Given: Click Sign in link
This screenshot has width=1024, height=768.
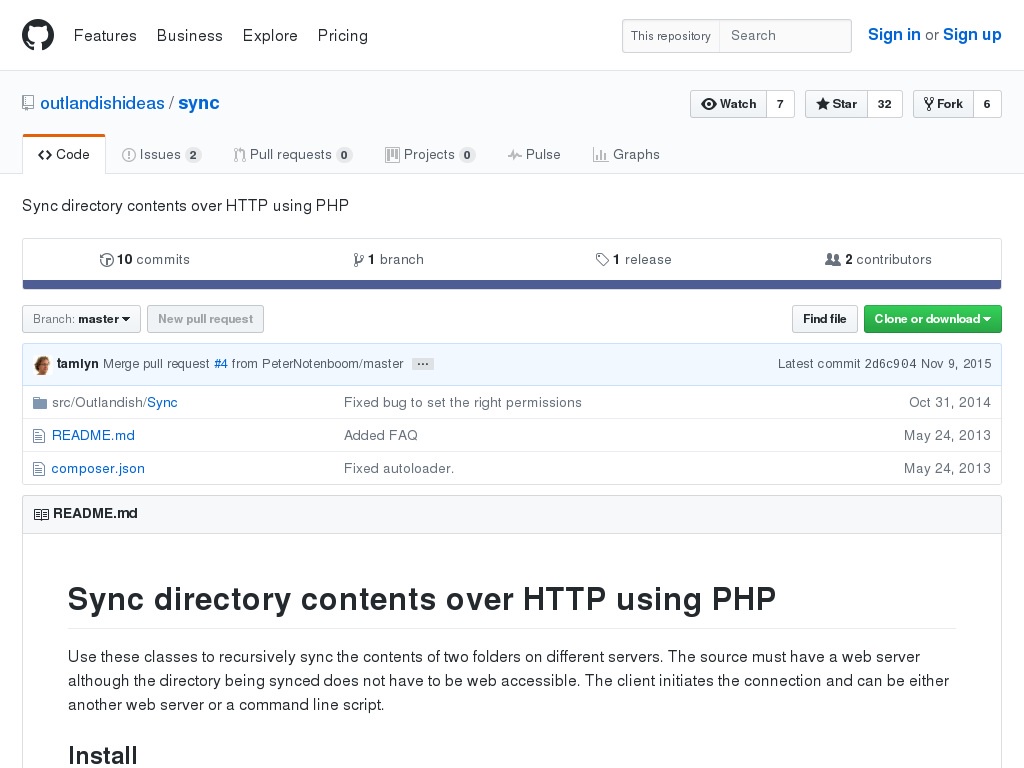Looking at the screenshot, I should pyautogui.click(x=894, y=35).
